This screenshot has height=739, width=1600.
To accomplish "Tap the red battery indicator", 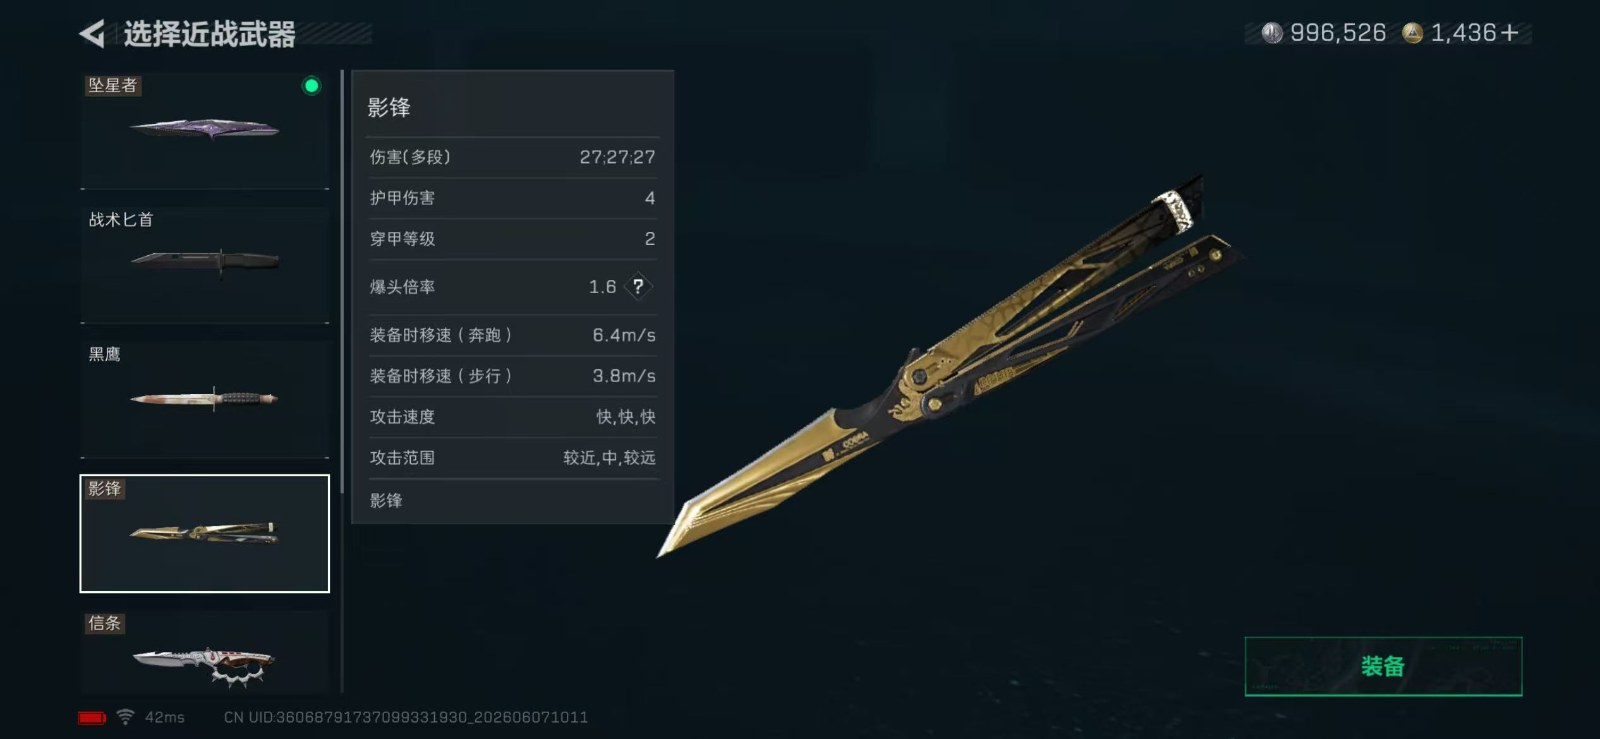I will click(x=92, y=718).
